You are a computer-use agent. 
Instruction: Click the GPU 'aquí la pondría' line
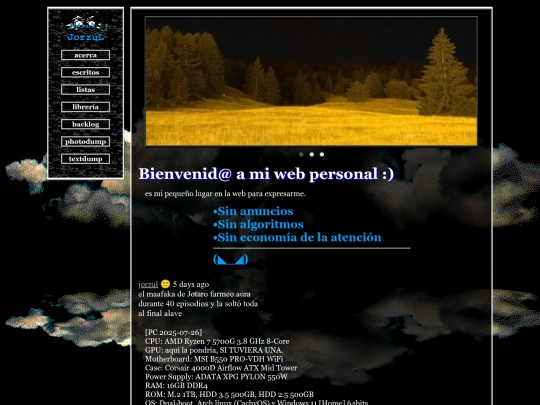pos(214,350)
